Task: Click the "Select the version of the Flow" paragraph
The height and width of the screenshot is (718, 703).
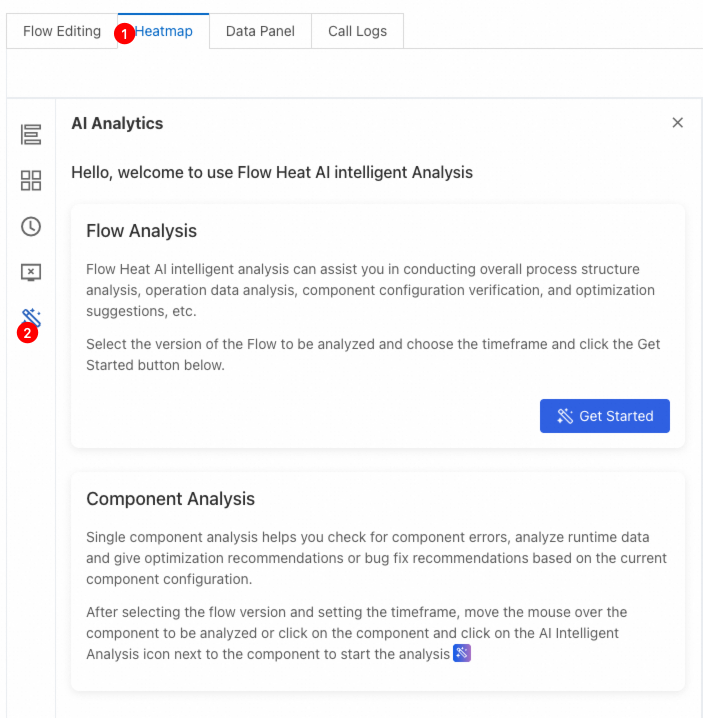Action: 373,353
